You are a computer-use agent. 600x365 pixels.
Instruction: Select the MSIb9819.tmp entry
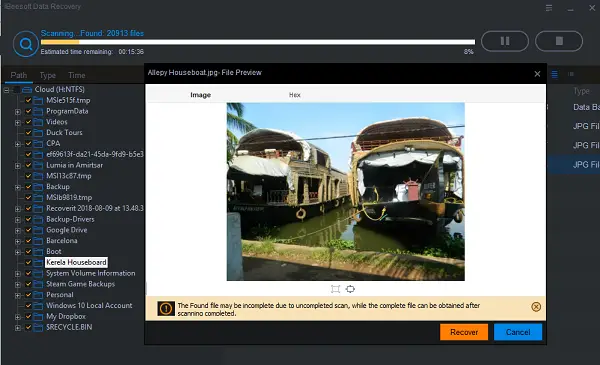[69, 197]
